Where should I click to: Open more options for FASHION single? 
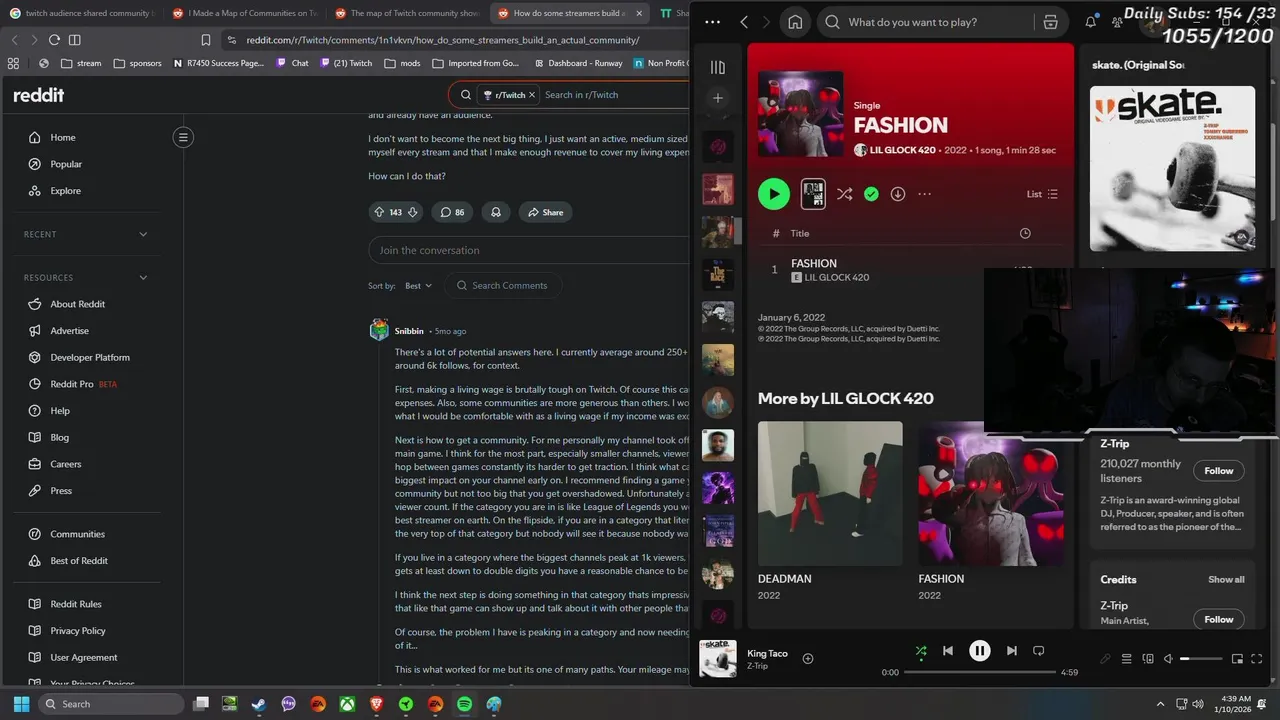924,194
